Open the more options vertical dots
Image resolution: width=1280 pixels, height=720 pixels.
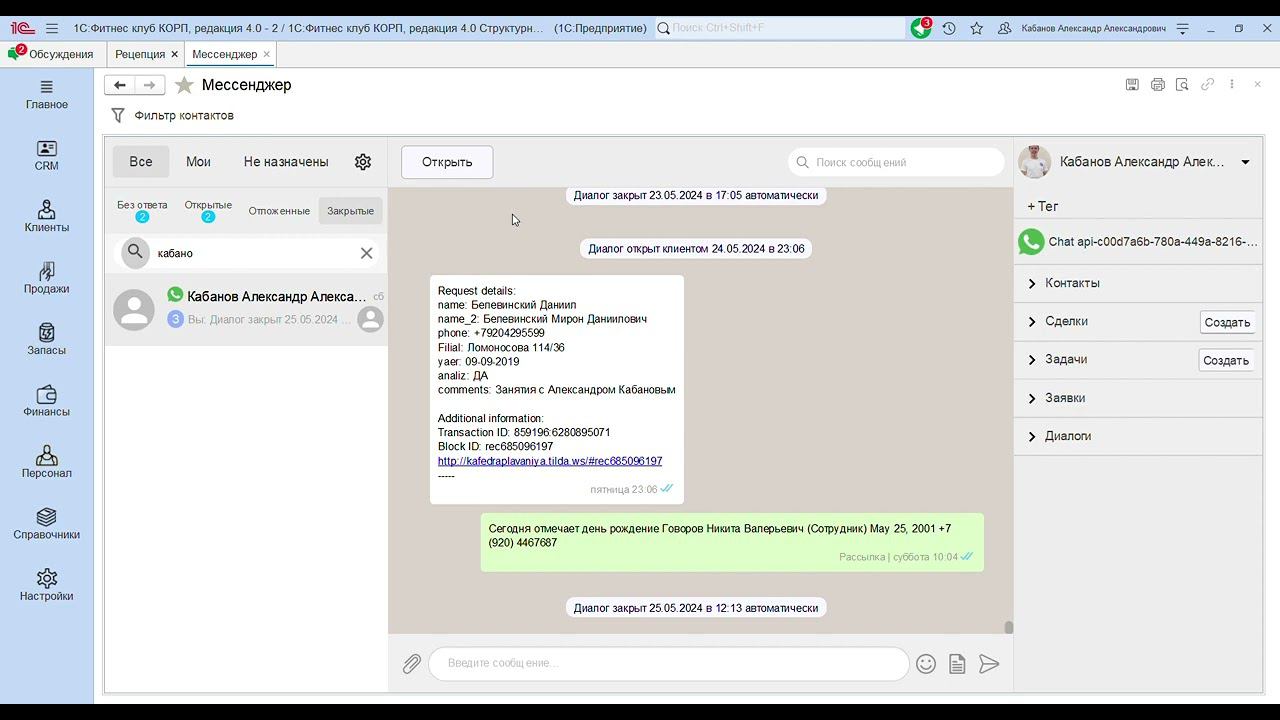tap(1232, 85)
